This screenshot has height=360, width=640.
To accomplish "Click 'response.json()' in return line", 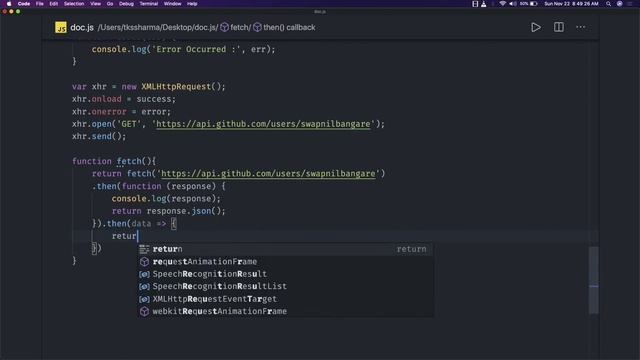I will click(x=183, y=211).
